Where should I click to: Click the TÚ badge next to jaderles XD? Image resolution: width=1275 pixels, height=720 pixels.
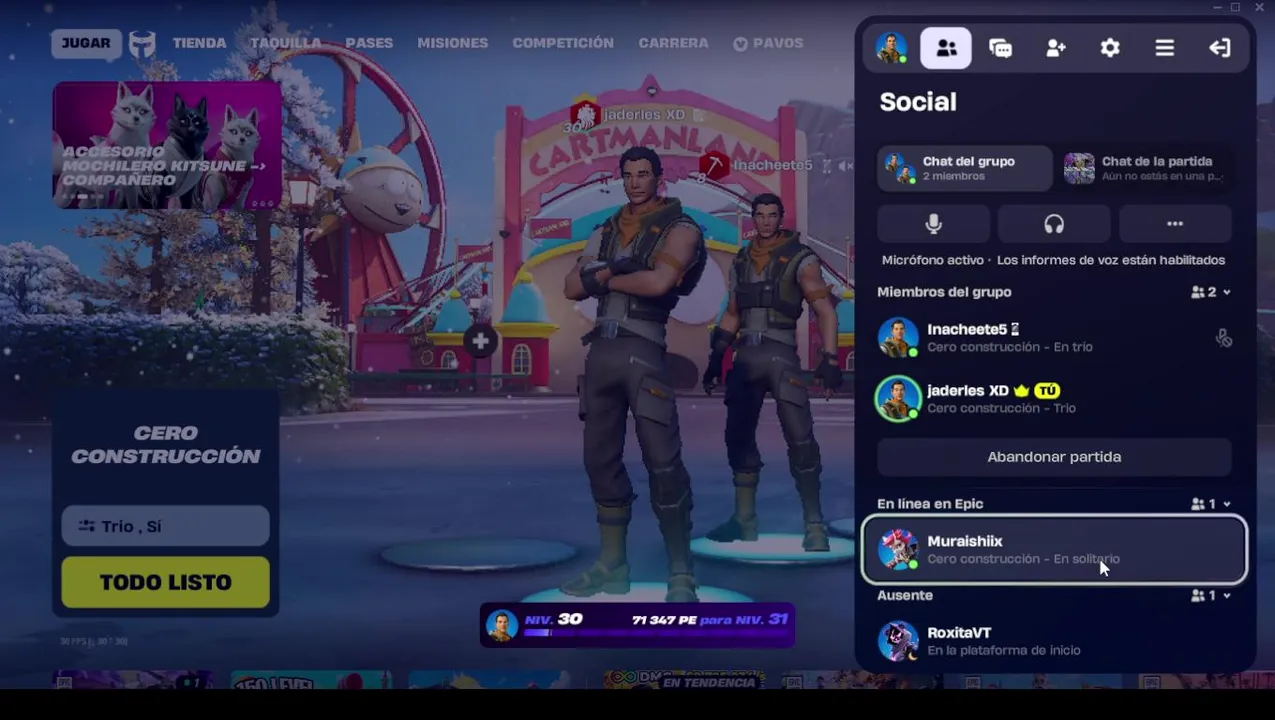click(x=1046, y=391)
